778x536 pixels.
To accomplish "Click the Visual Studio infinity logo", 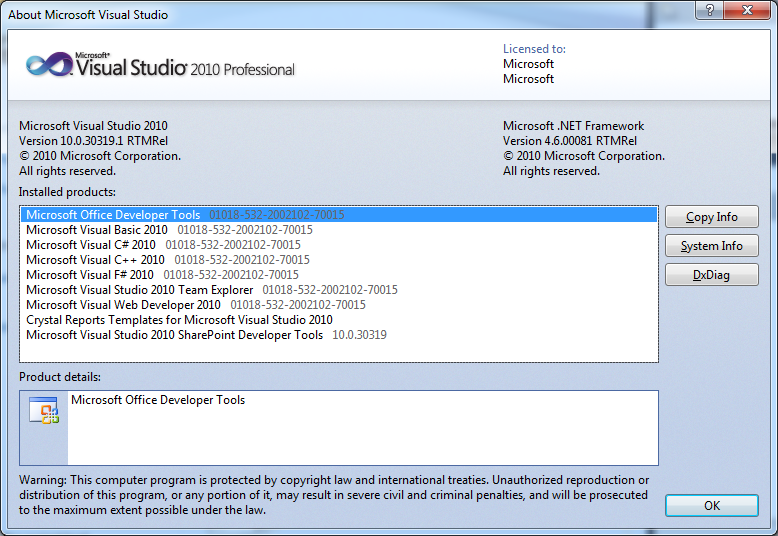I will [49, 65].
